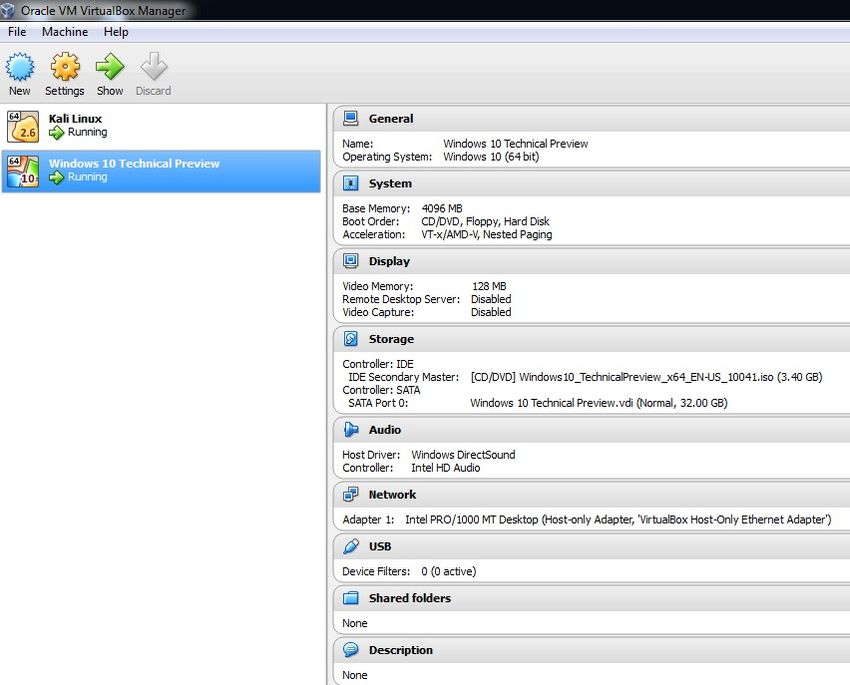Click None under Shared folders

pyautogui.click(x=355, y=623)
